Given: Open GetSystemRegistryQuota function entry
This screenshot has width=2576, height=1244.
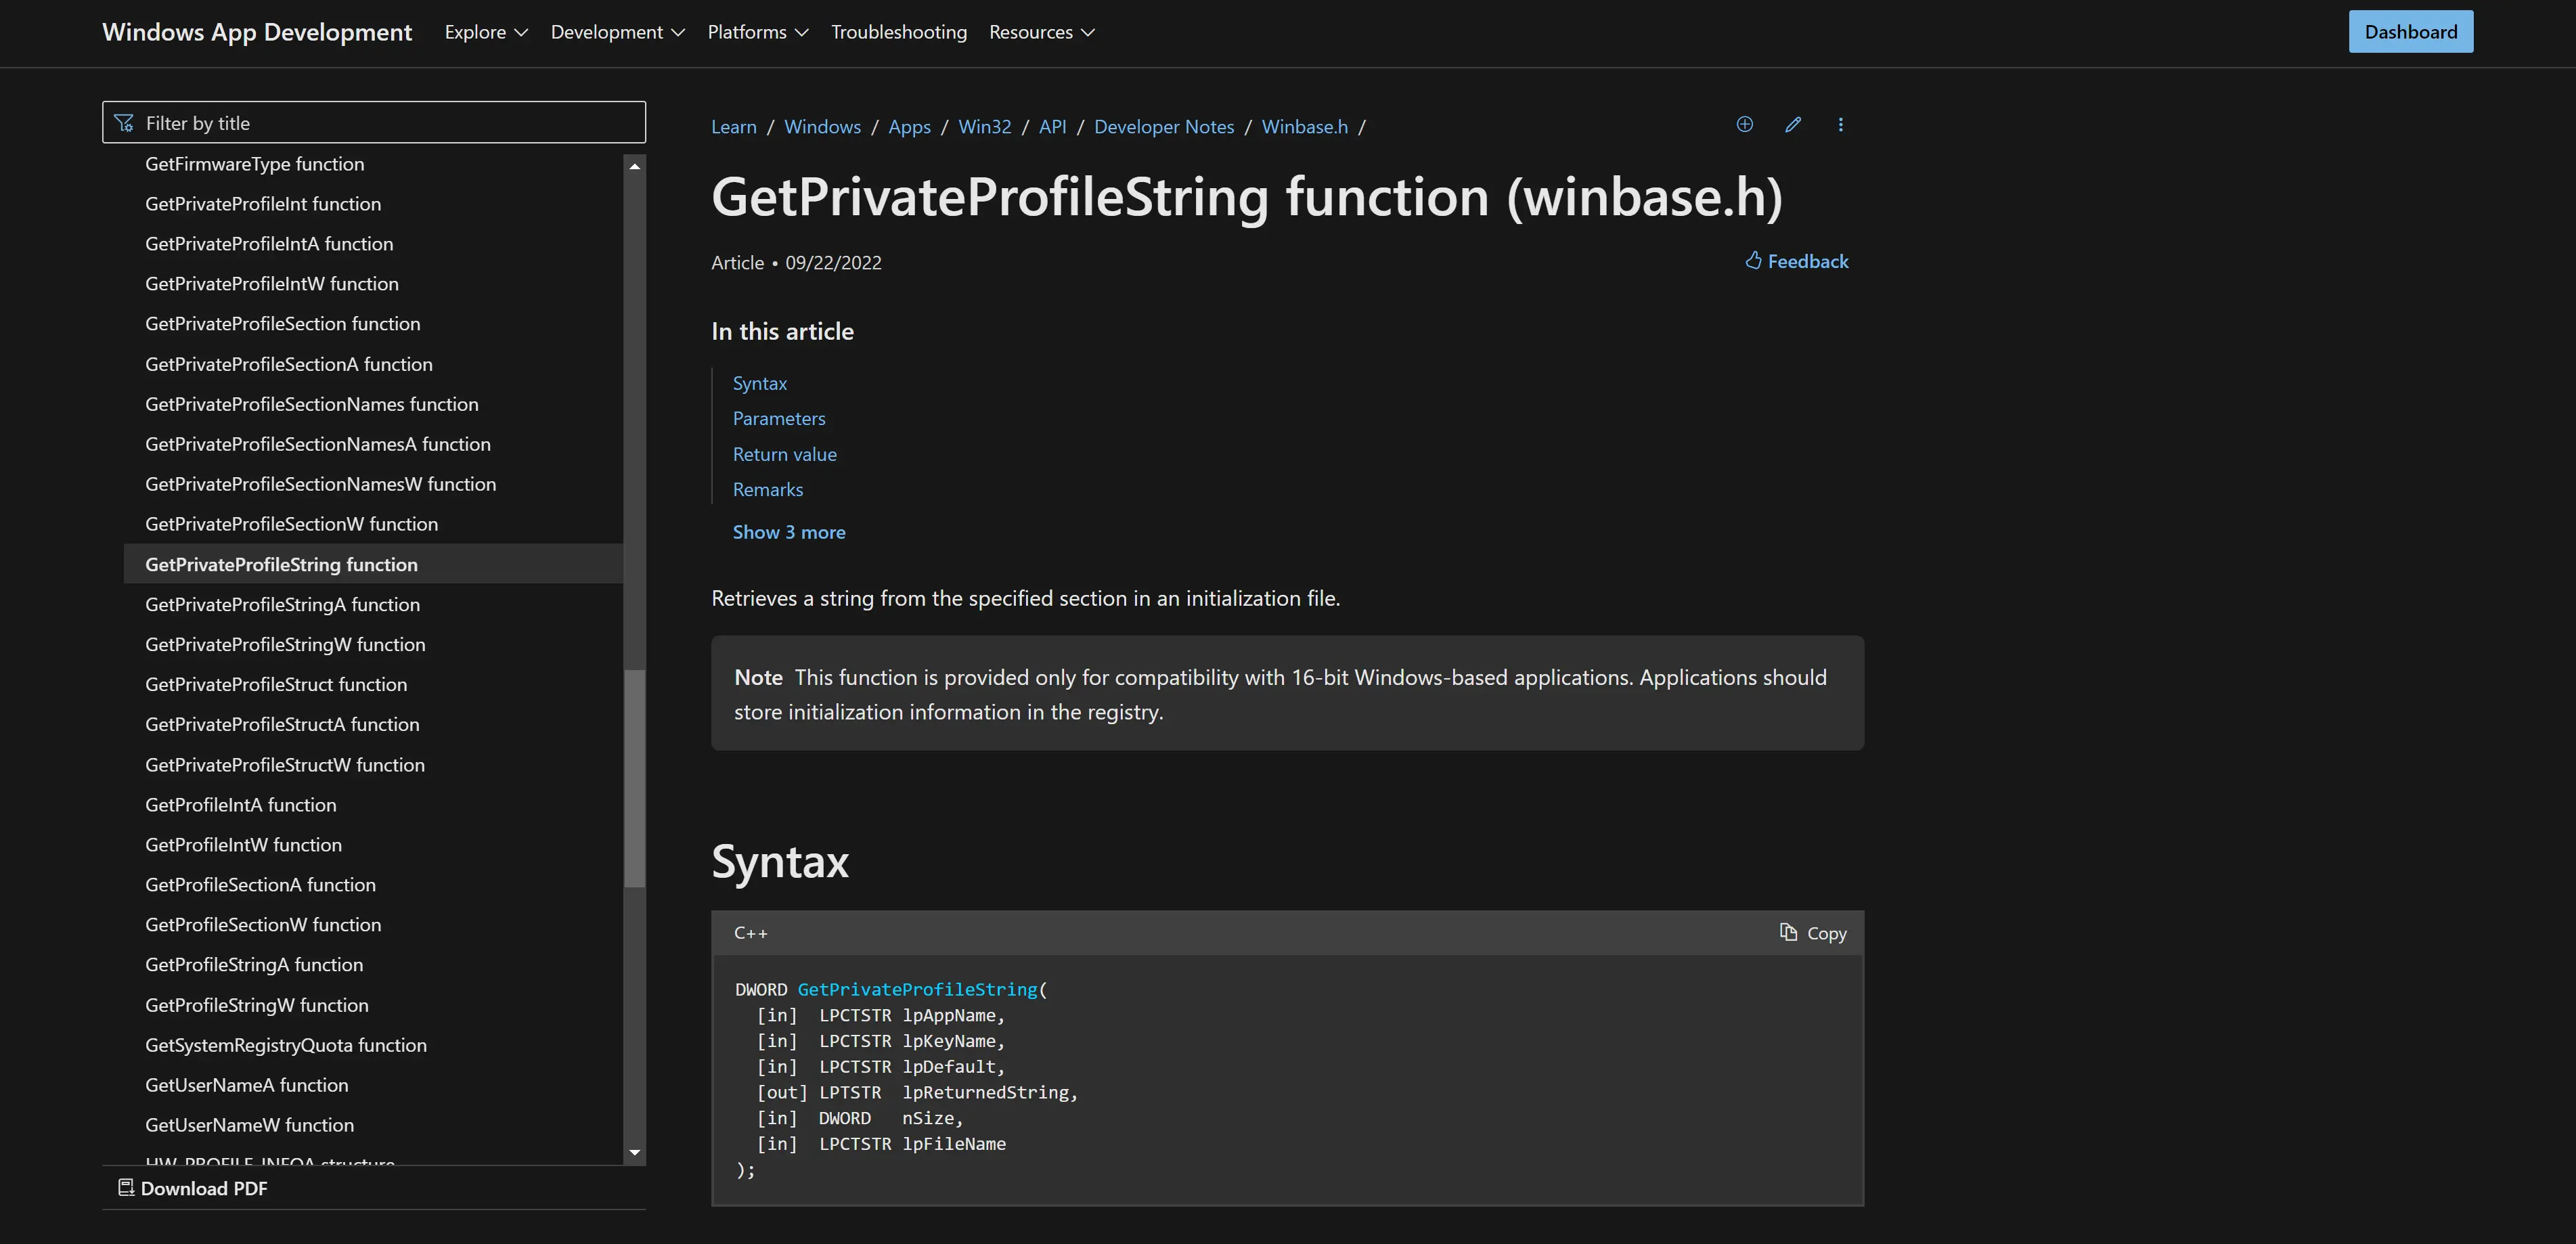Looking at the screenshot, I should pyautogui.click(x=285, y=1045).
